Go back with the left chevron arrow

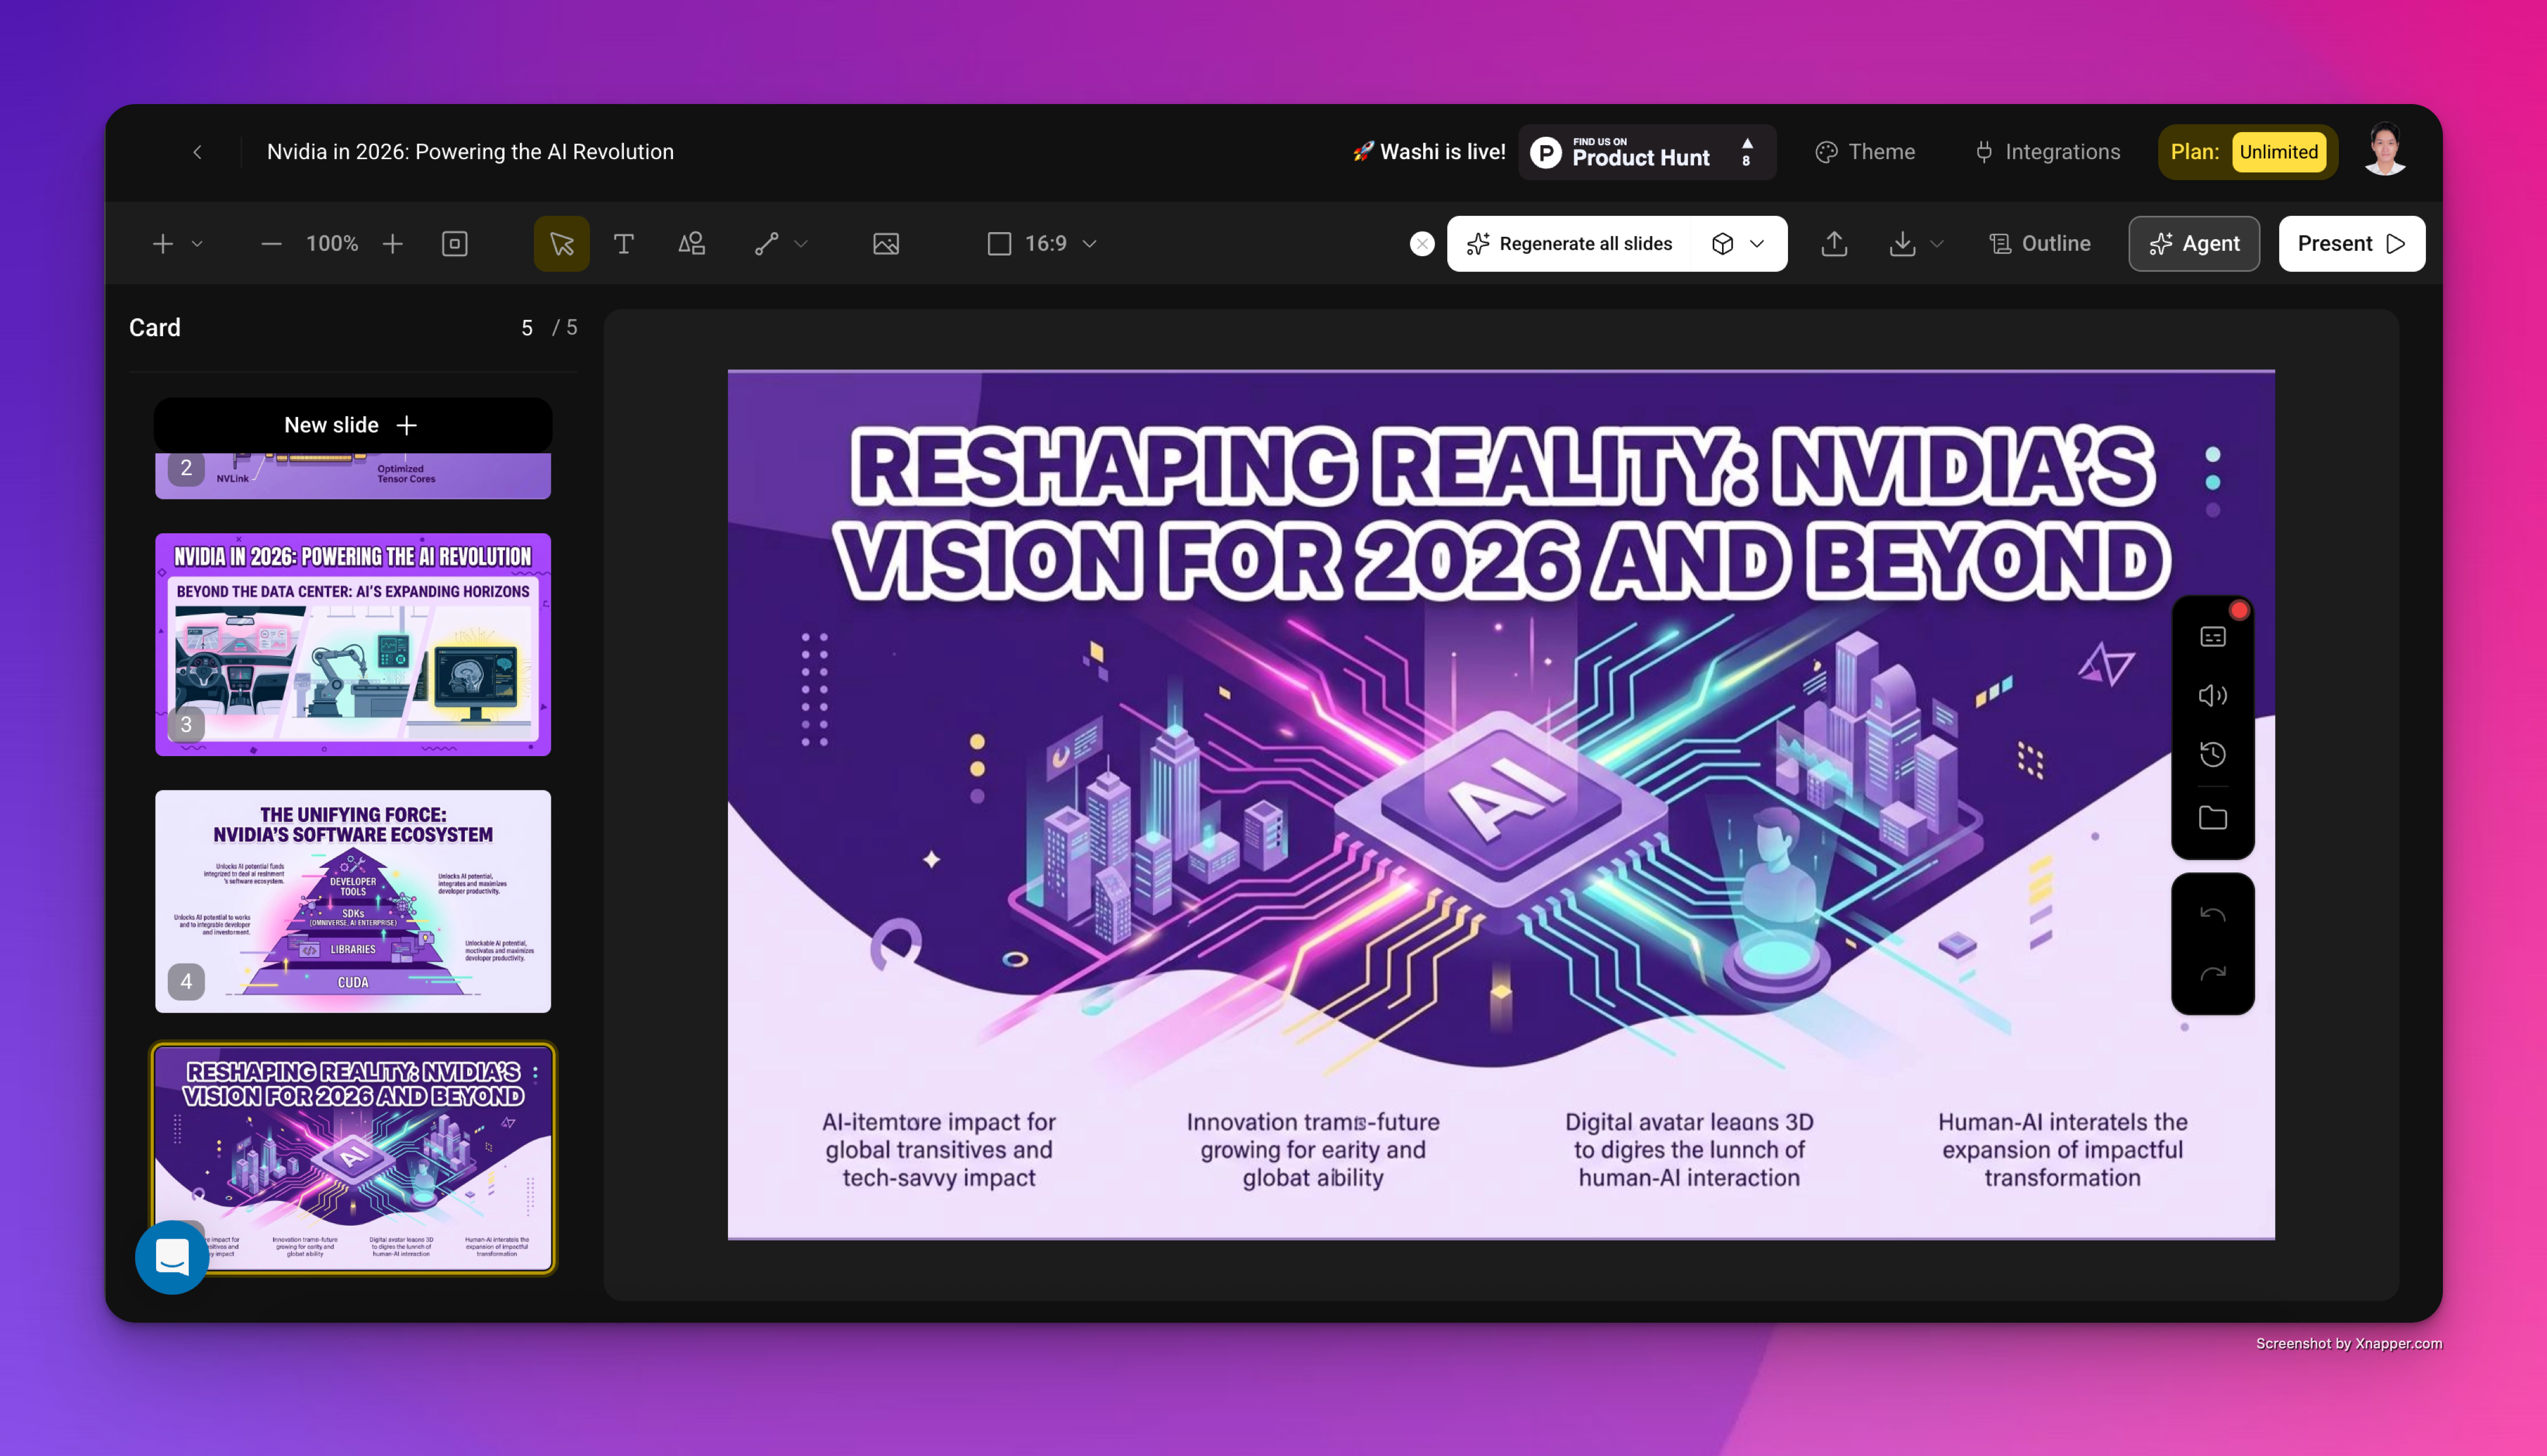coord(197,152)
